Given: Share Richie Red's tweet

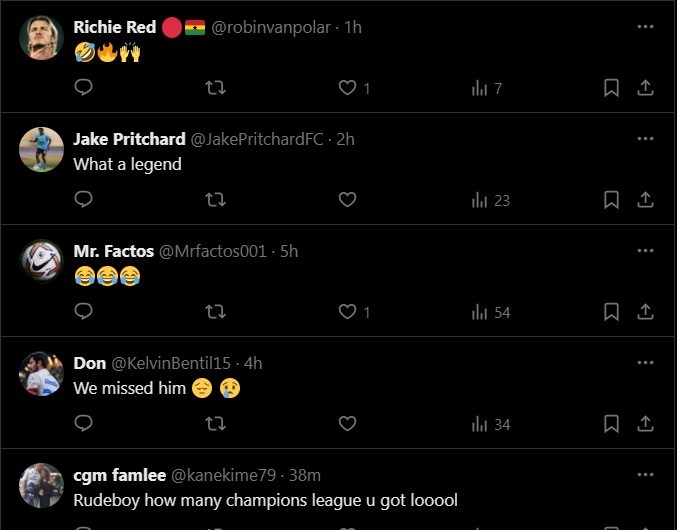Looking at the screenshot, I should (x=645, y=88).
